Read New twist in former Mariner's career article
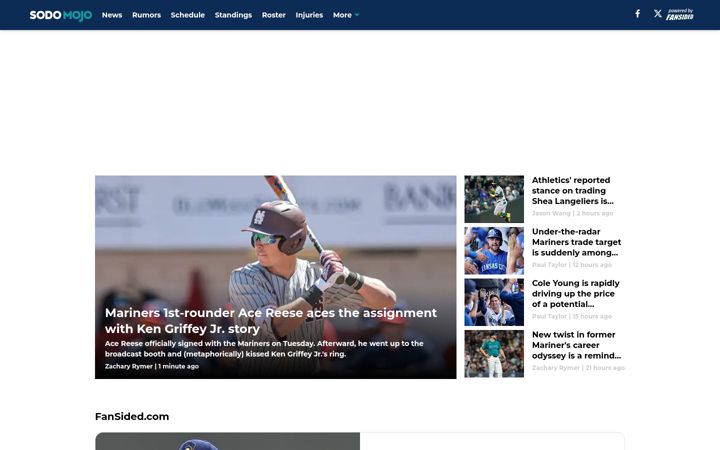Image resolution: width=720 pixels, height=450 pixels. [x=576, y=345]
